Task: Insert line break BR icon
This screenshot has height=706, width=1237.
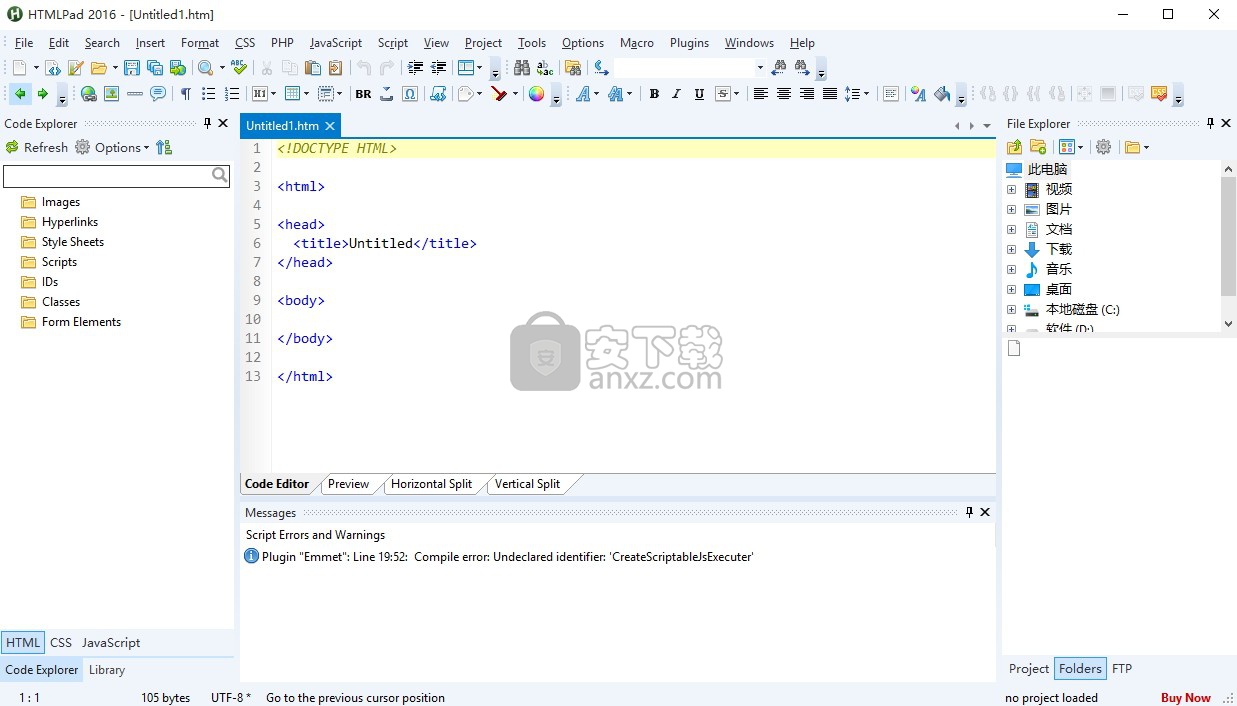Action: point(363,94)
